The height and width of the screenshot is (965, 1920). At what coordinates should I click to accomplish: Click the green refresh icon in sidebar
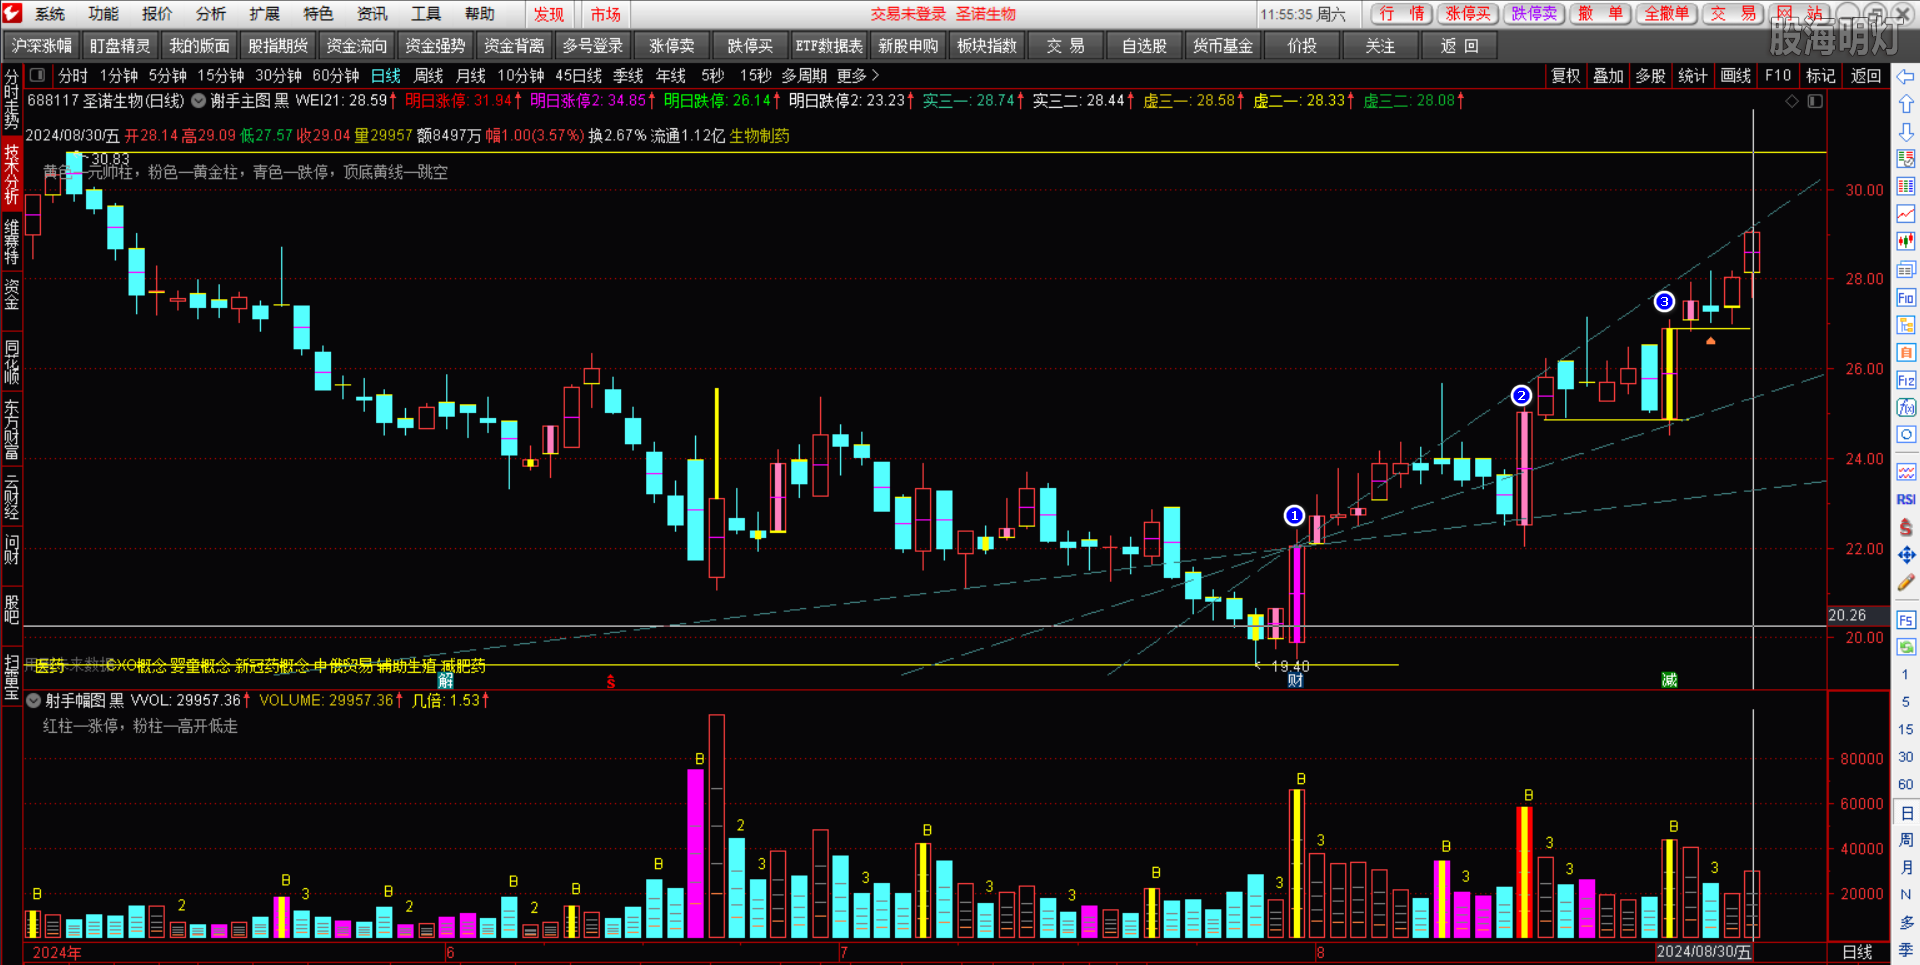[x=1906, y=647]
